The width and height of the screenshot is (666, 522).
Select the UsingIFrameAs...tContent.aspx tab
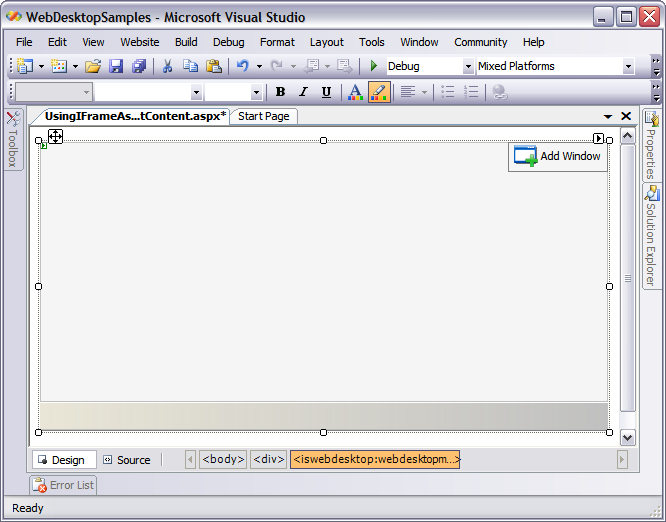[134, 116]
